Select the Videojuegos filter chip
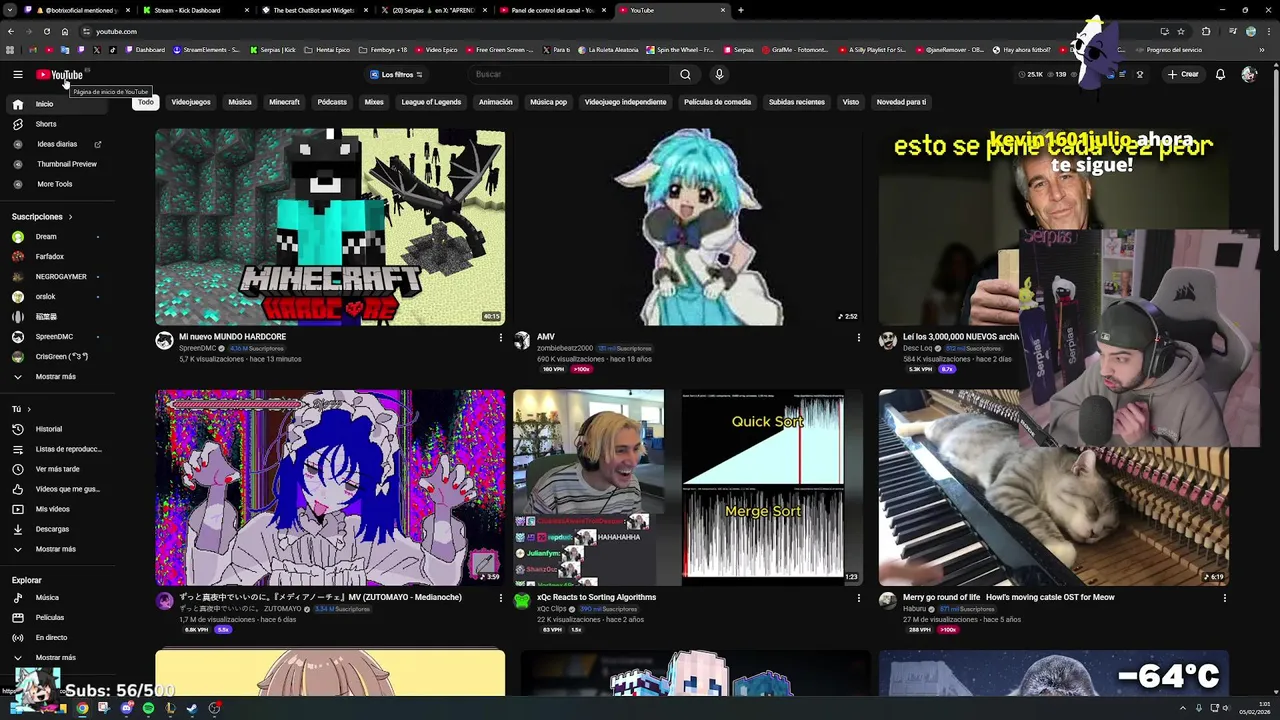The height and width of the screenshot is (720, 1280). [x=191, y=102]
